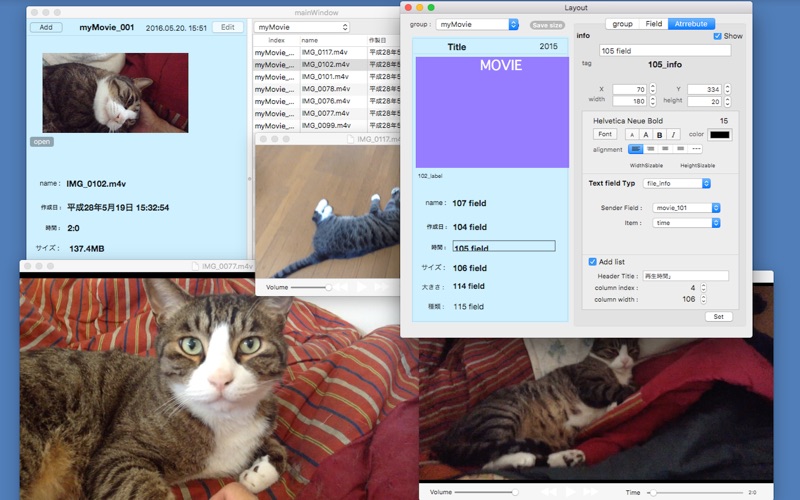Open the black color swatch

[x=720, y=135]
